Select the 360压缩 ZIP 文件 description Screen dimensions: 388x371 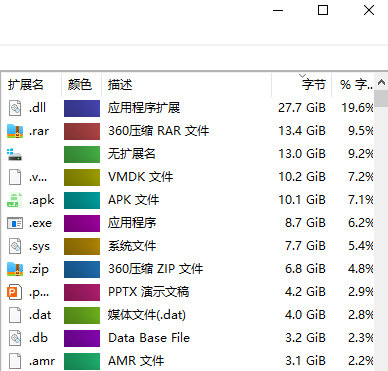(156, 269)
